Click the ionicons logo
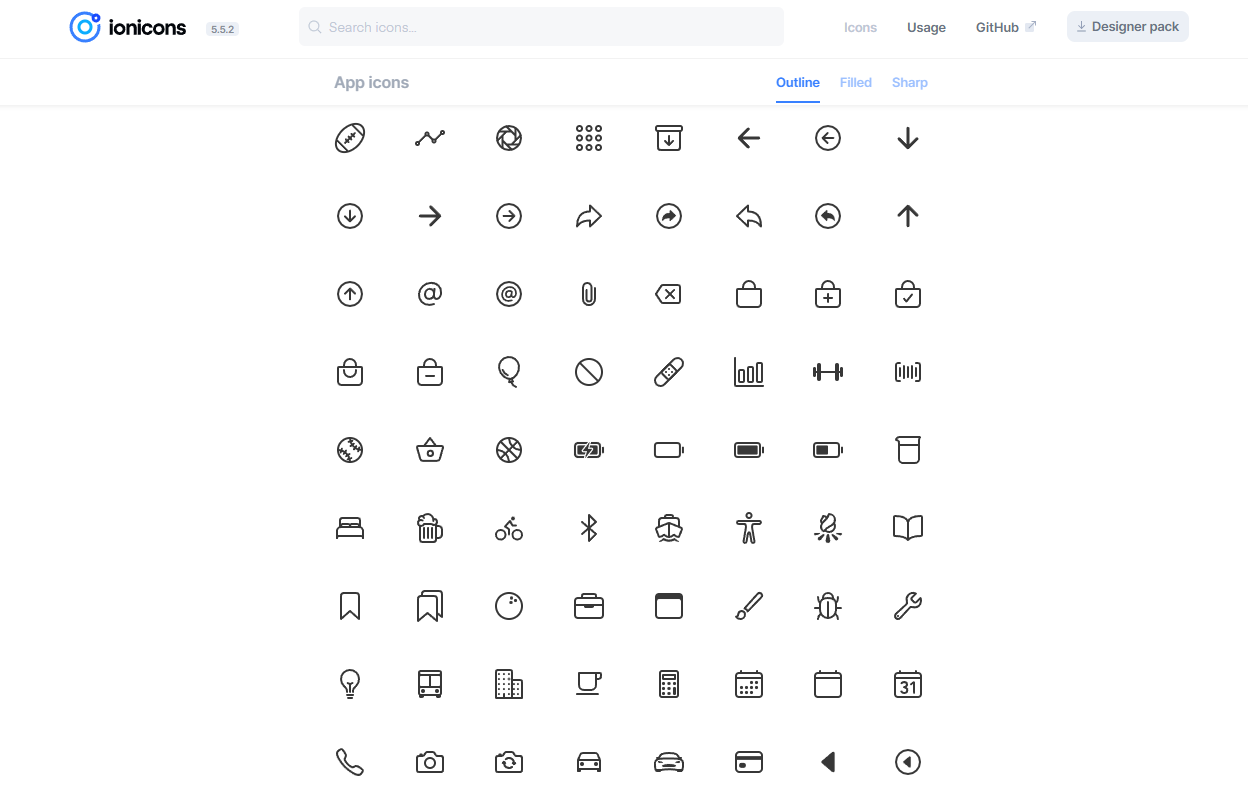Image resolution: width=1248 pixels, height=806 pixels. tap(128, 27)
